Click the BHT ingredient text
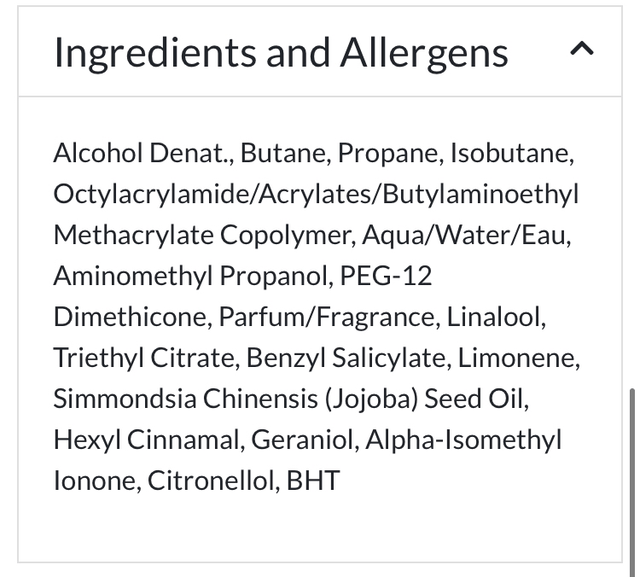Viewport: 640px width, 577px height. (312, 481)
